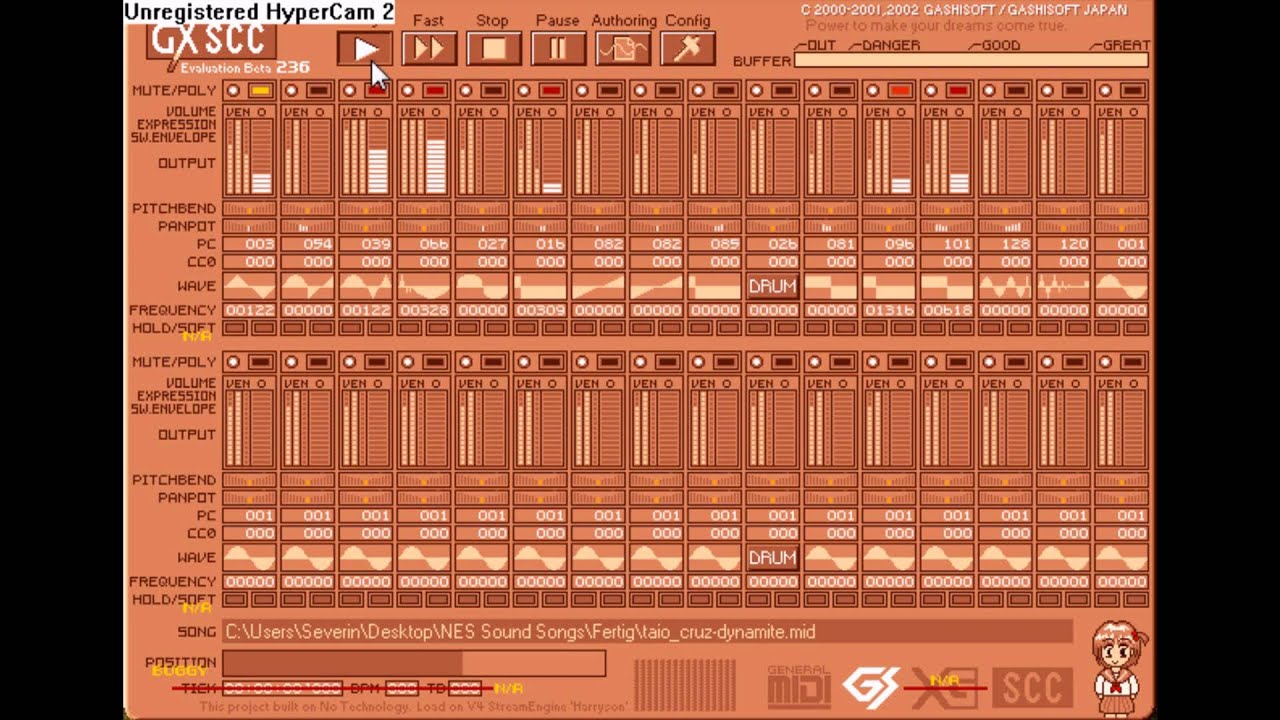Stop the song with the Stop button
The image size is (1280, 720).
tap(493, 48)
